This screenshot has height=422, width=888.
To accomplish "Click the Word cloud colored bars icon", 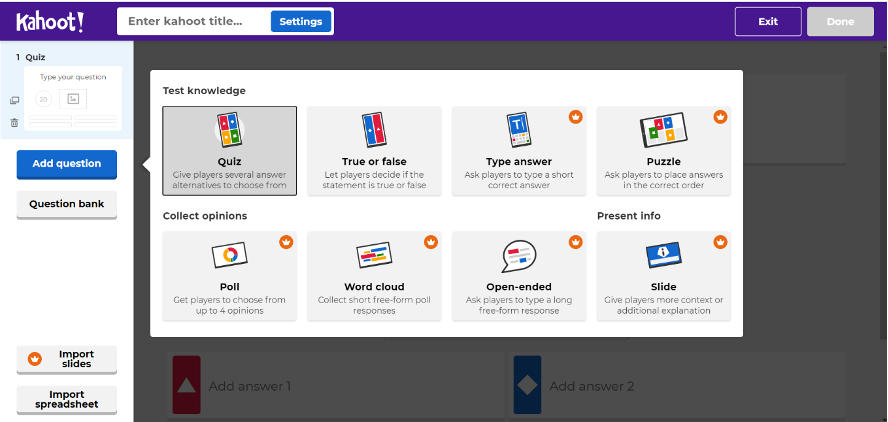I will pos(374,255).
